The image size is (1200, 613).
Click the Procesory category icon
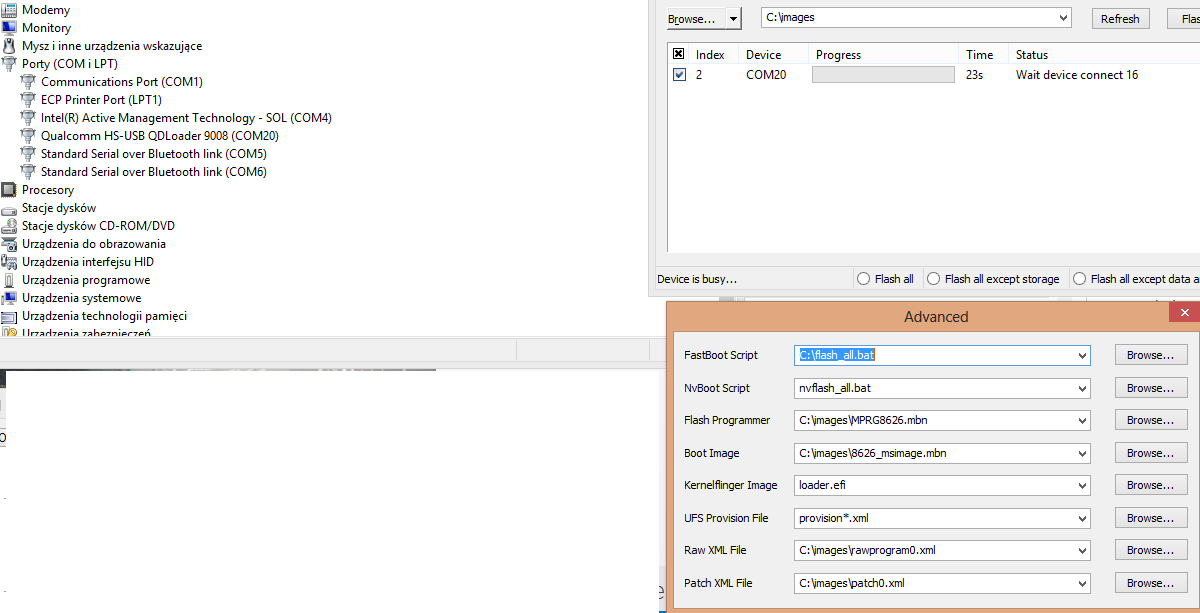pos(9,190)
